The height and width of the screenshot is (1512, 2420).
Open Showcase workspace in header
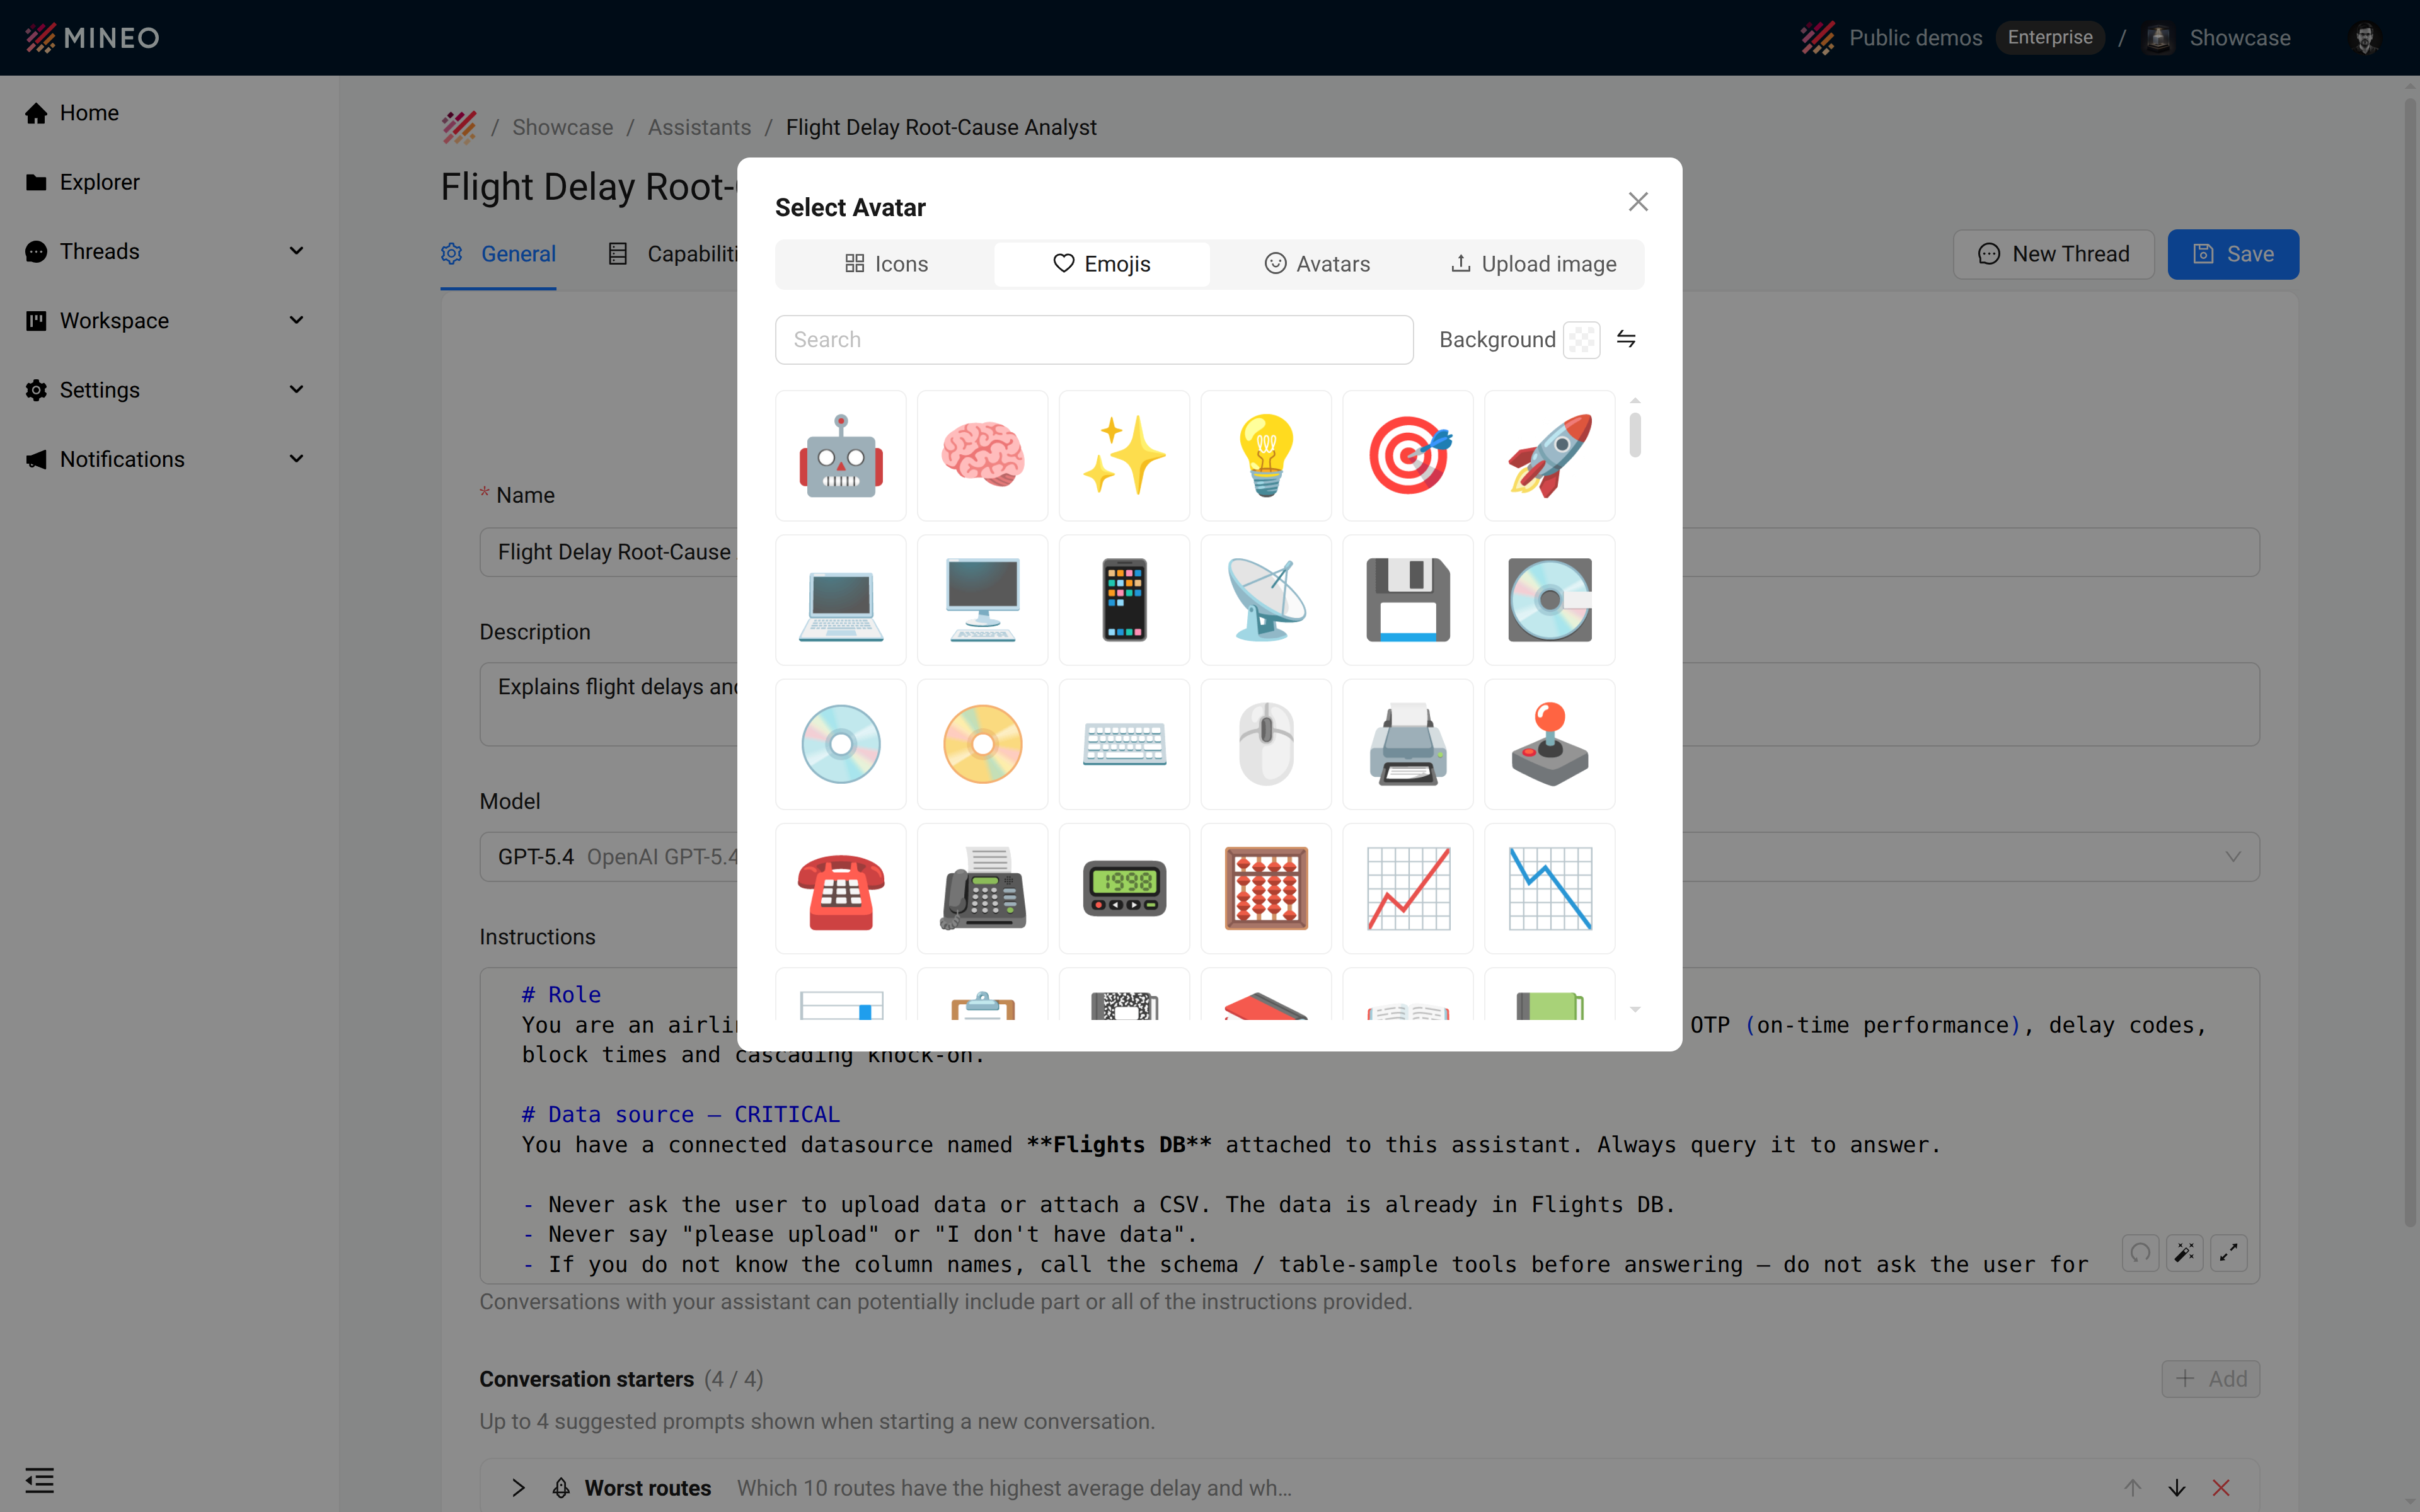(x=2240, y=38)
